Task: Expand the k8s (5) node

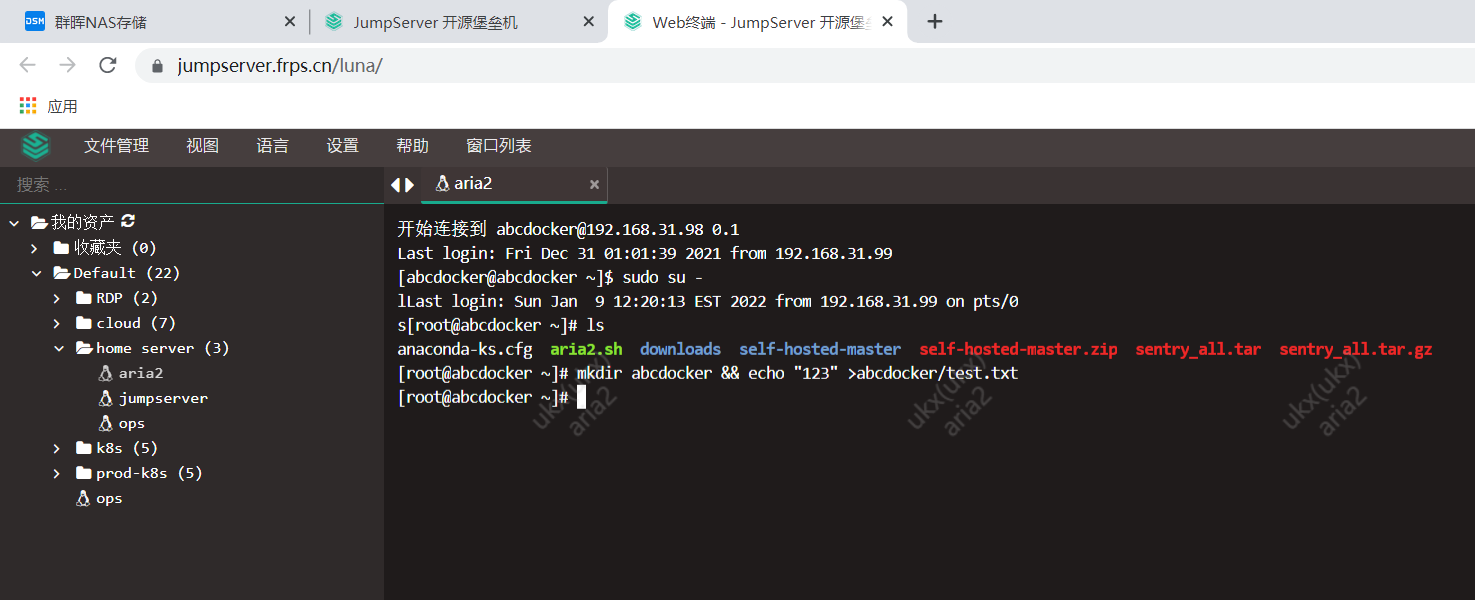Action: pos(58,448)
